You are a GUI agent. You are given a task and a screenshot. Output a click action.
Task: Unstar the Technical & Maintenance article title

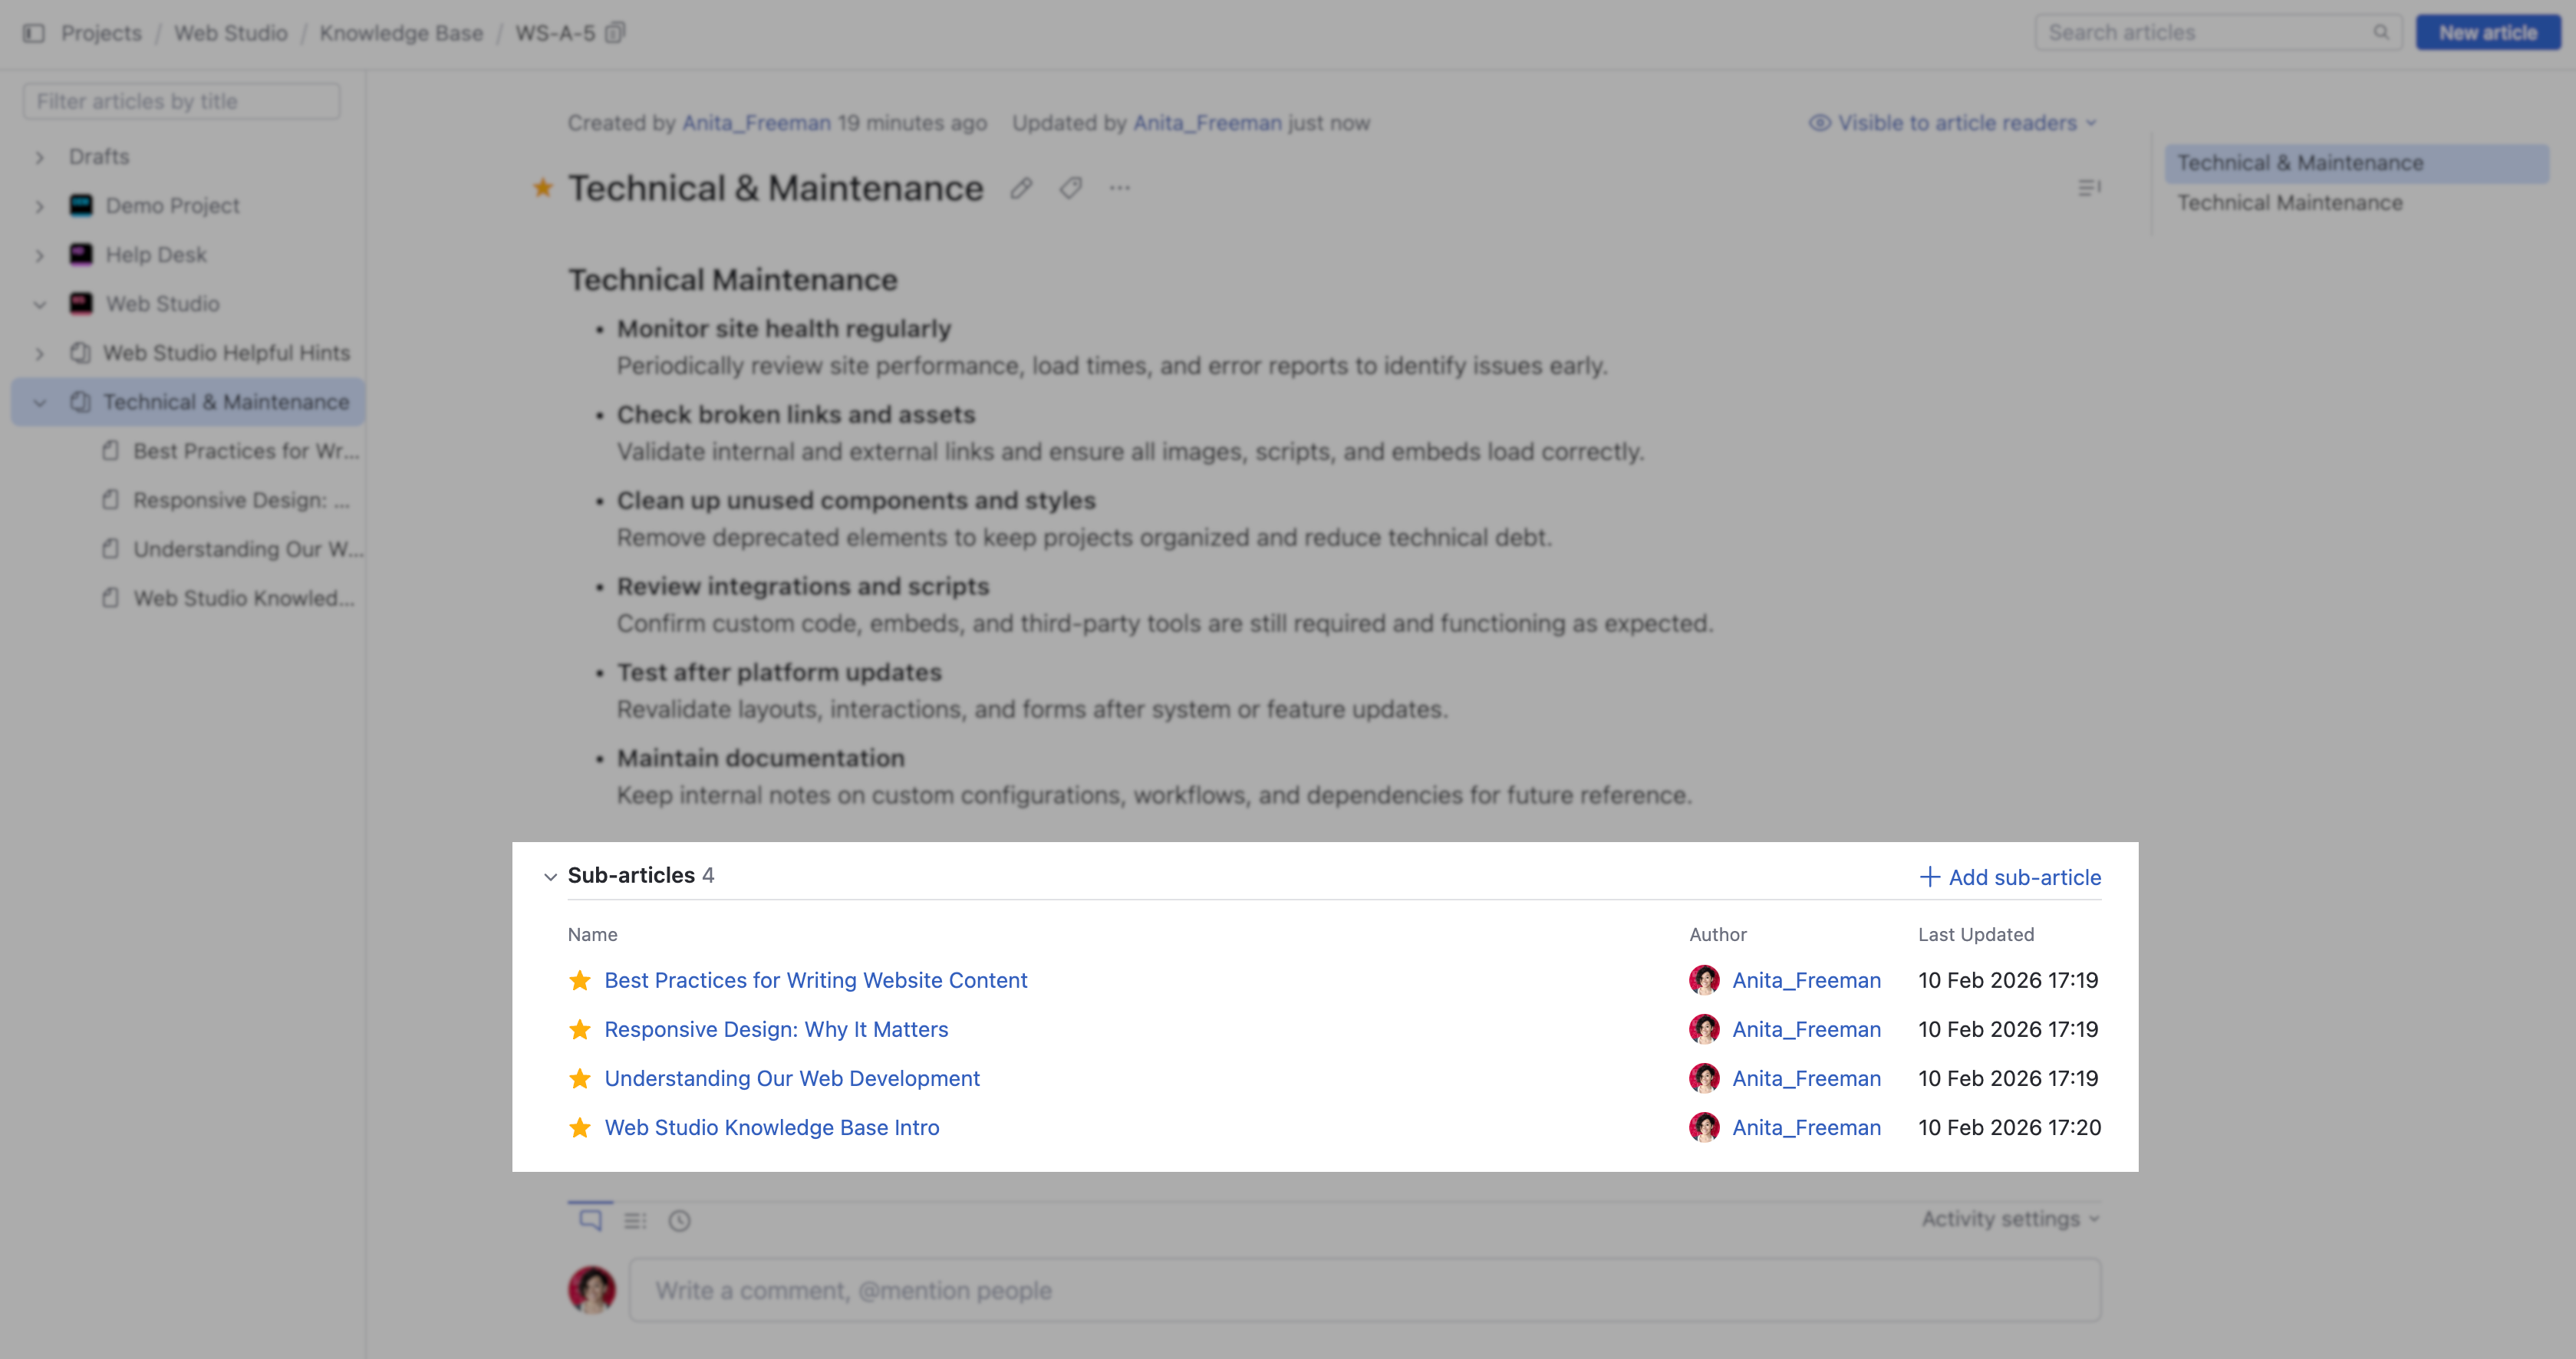(543, 187)
